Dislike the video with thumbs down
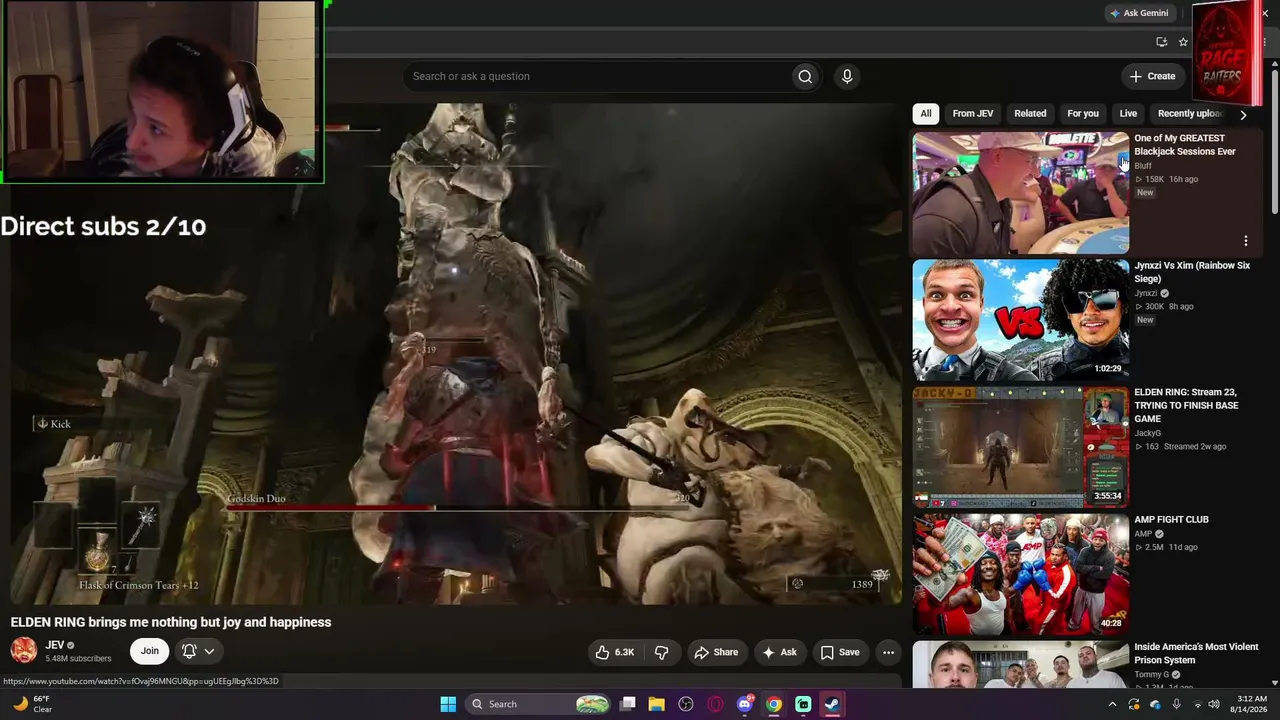The image size is (1280, 720). coord(662,652)
